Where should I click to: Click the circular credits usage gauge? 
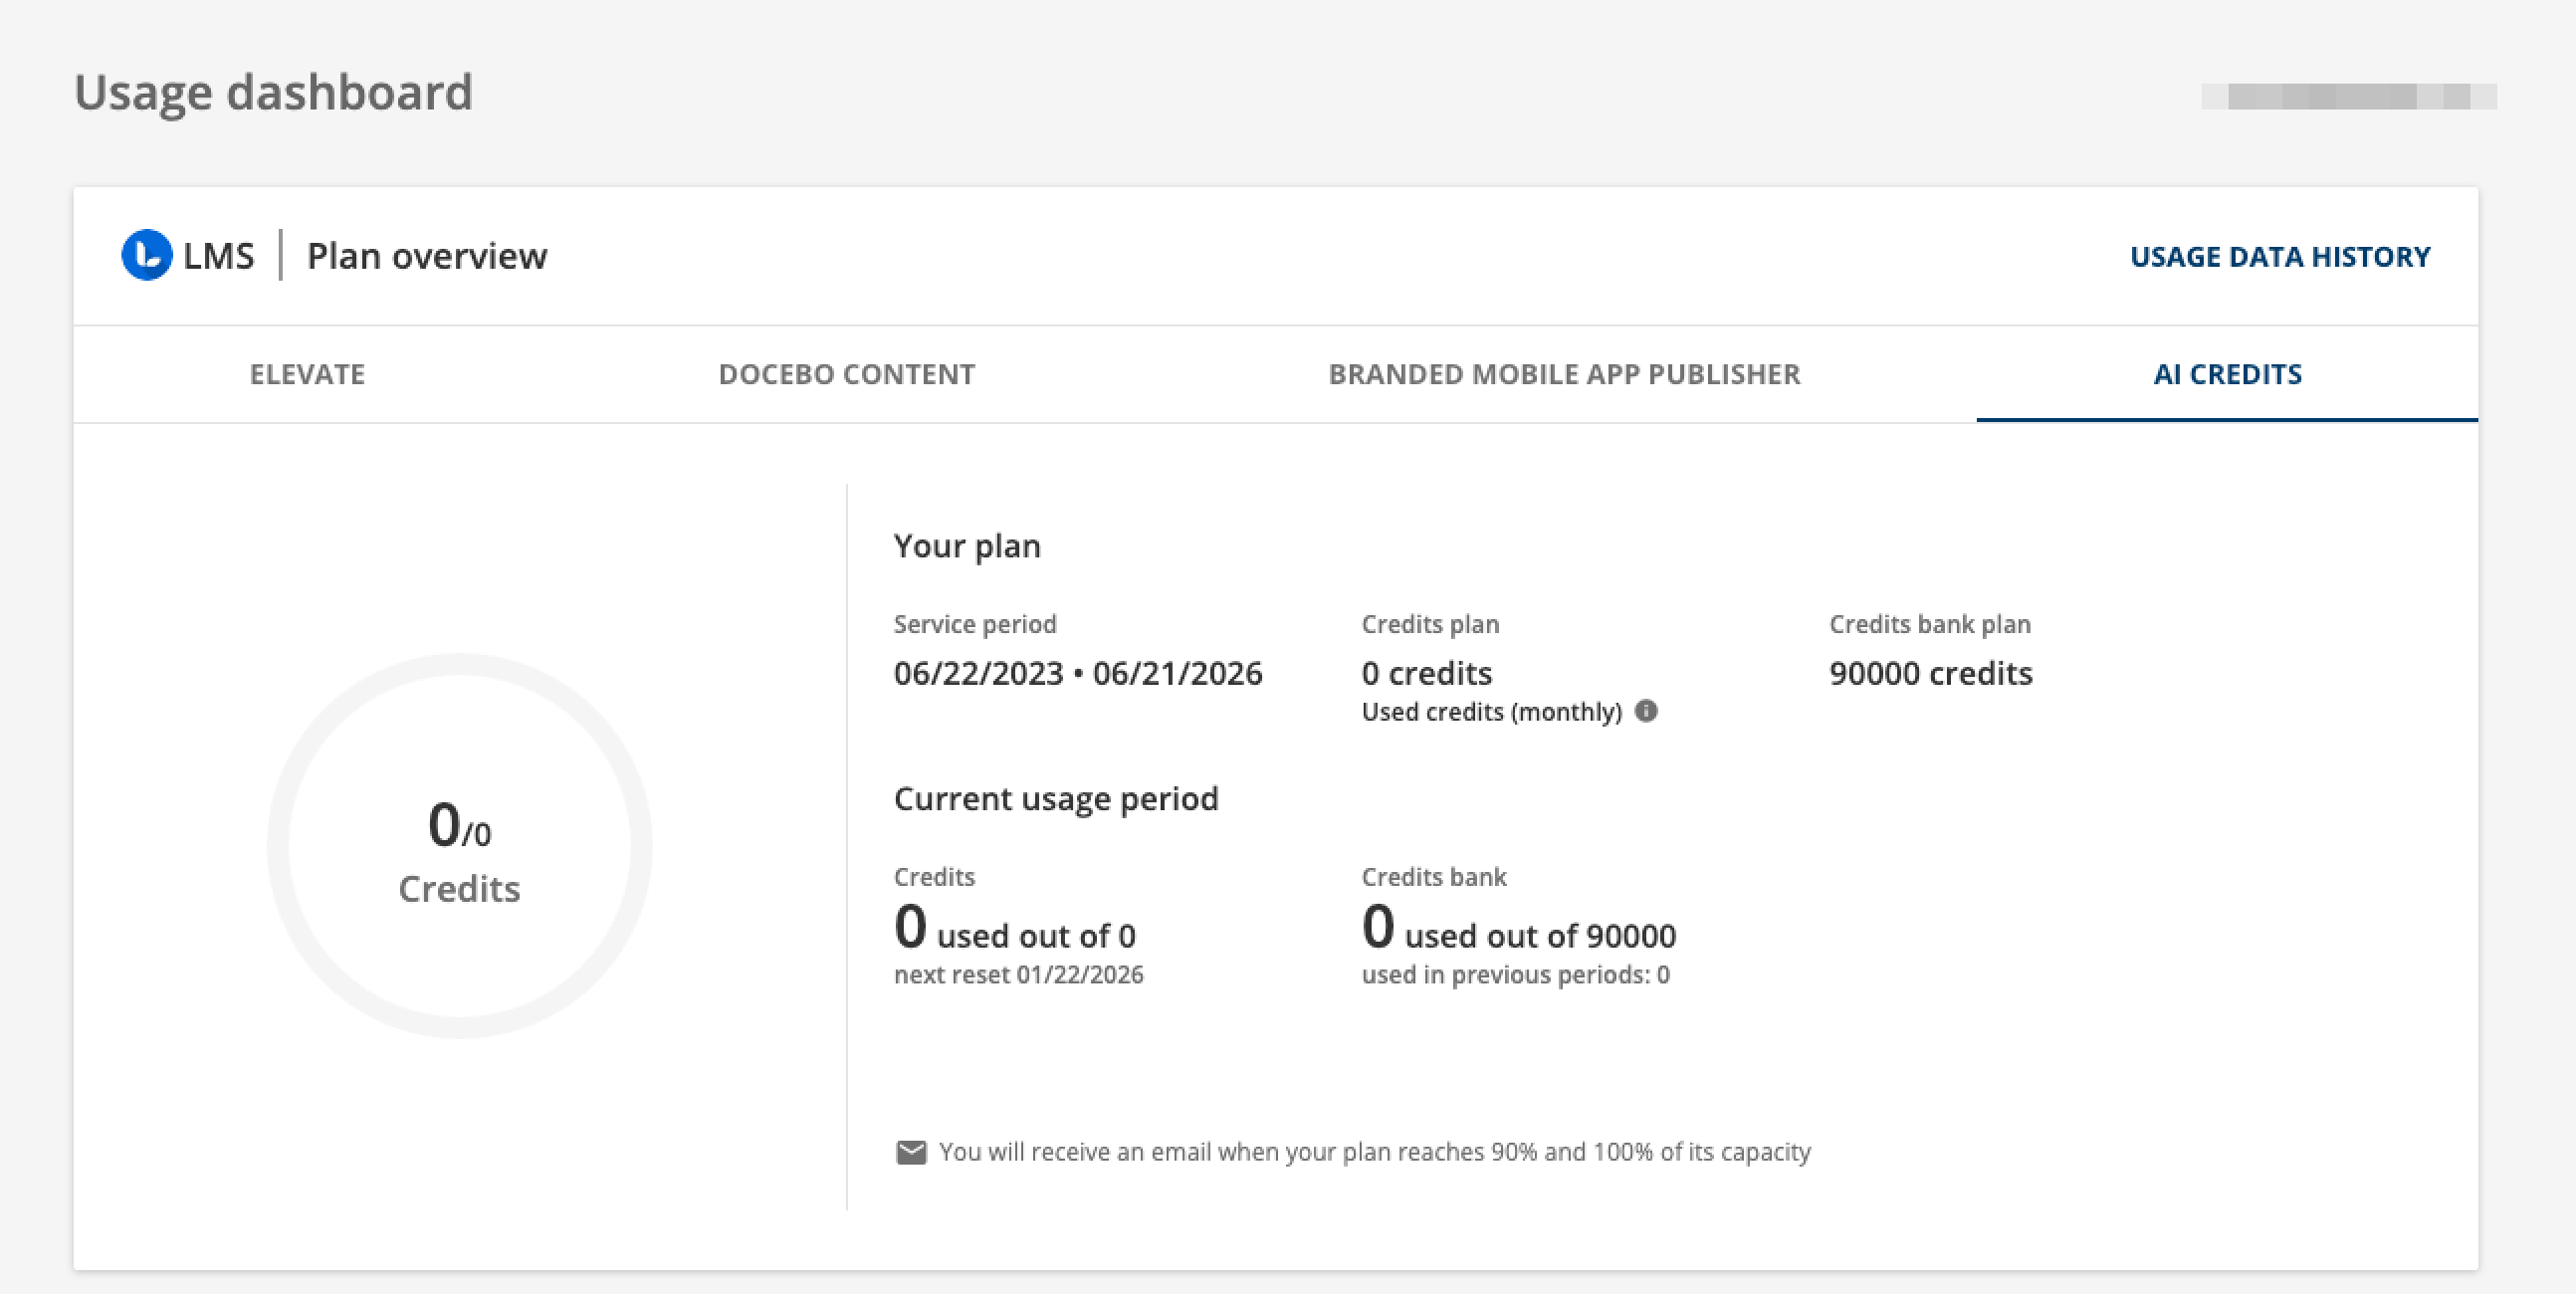pos(459,846)
